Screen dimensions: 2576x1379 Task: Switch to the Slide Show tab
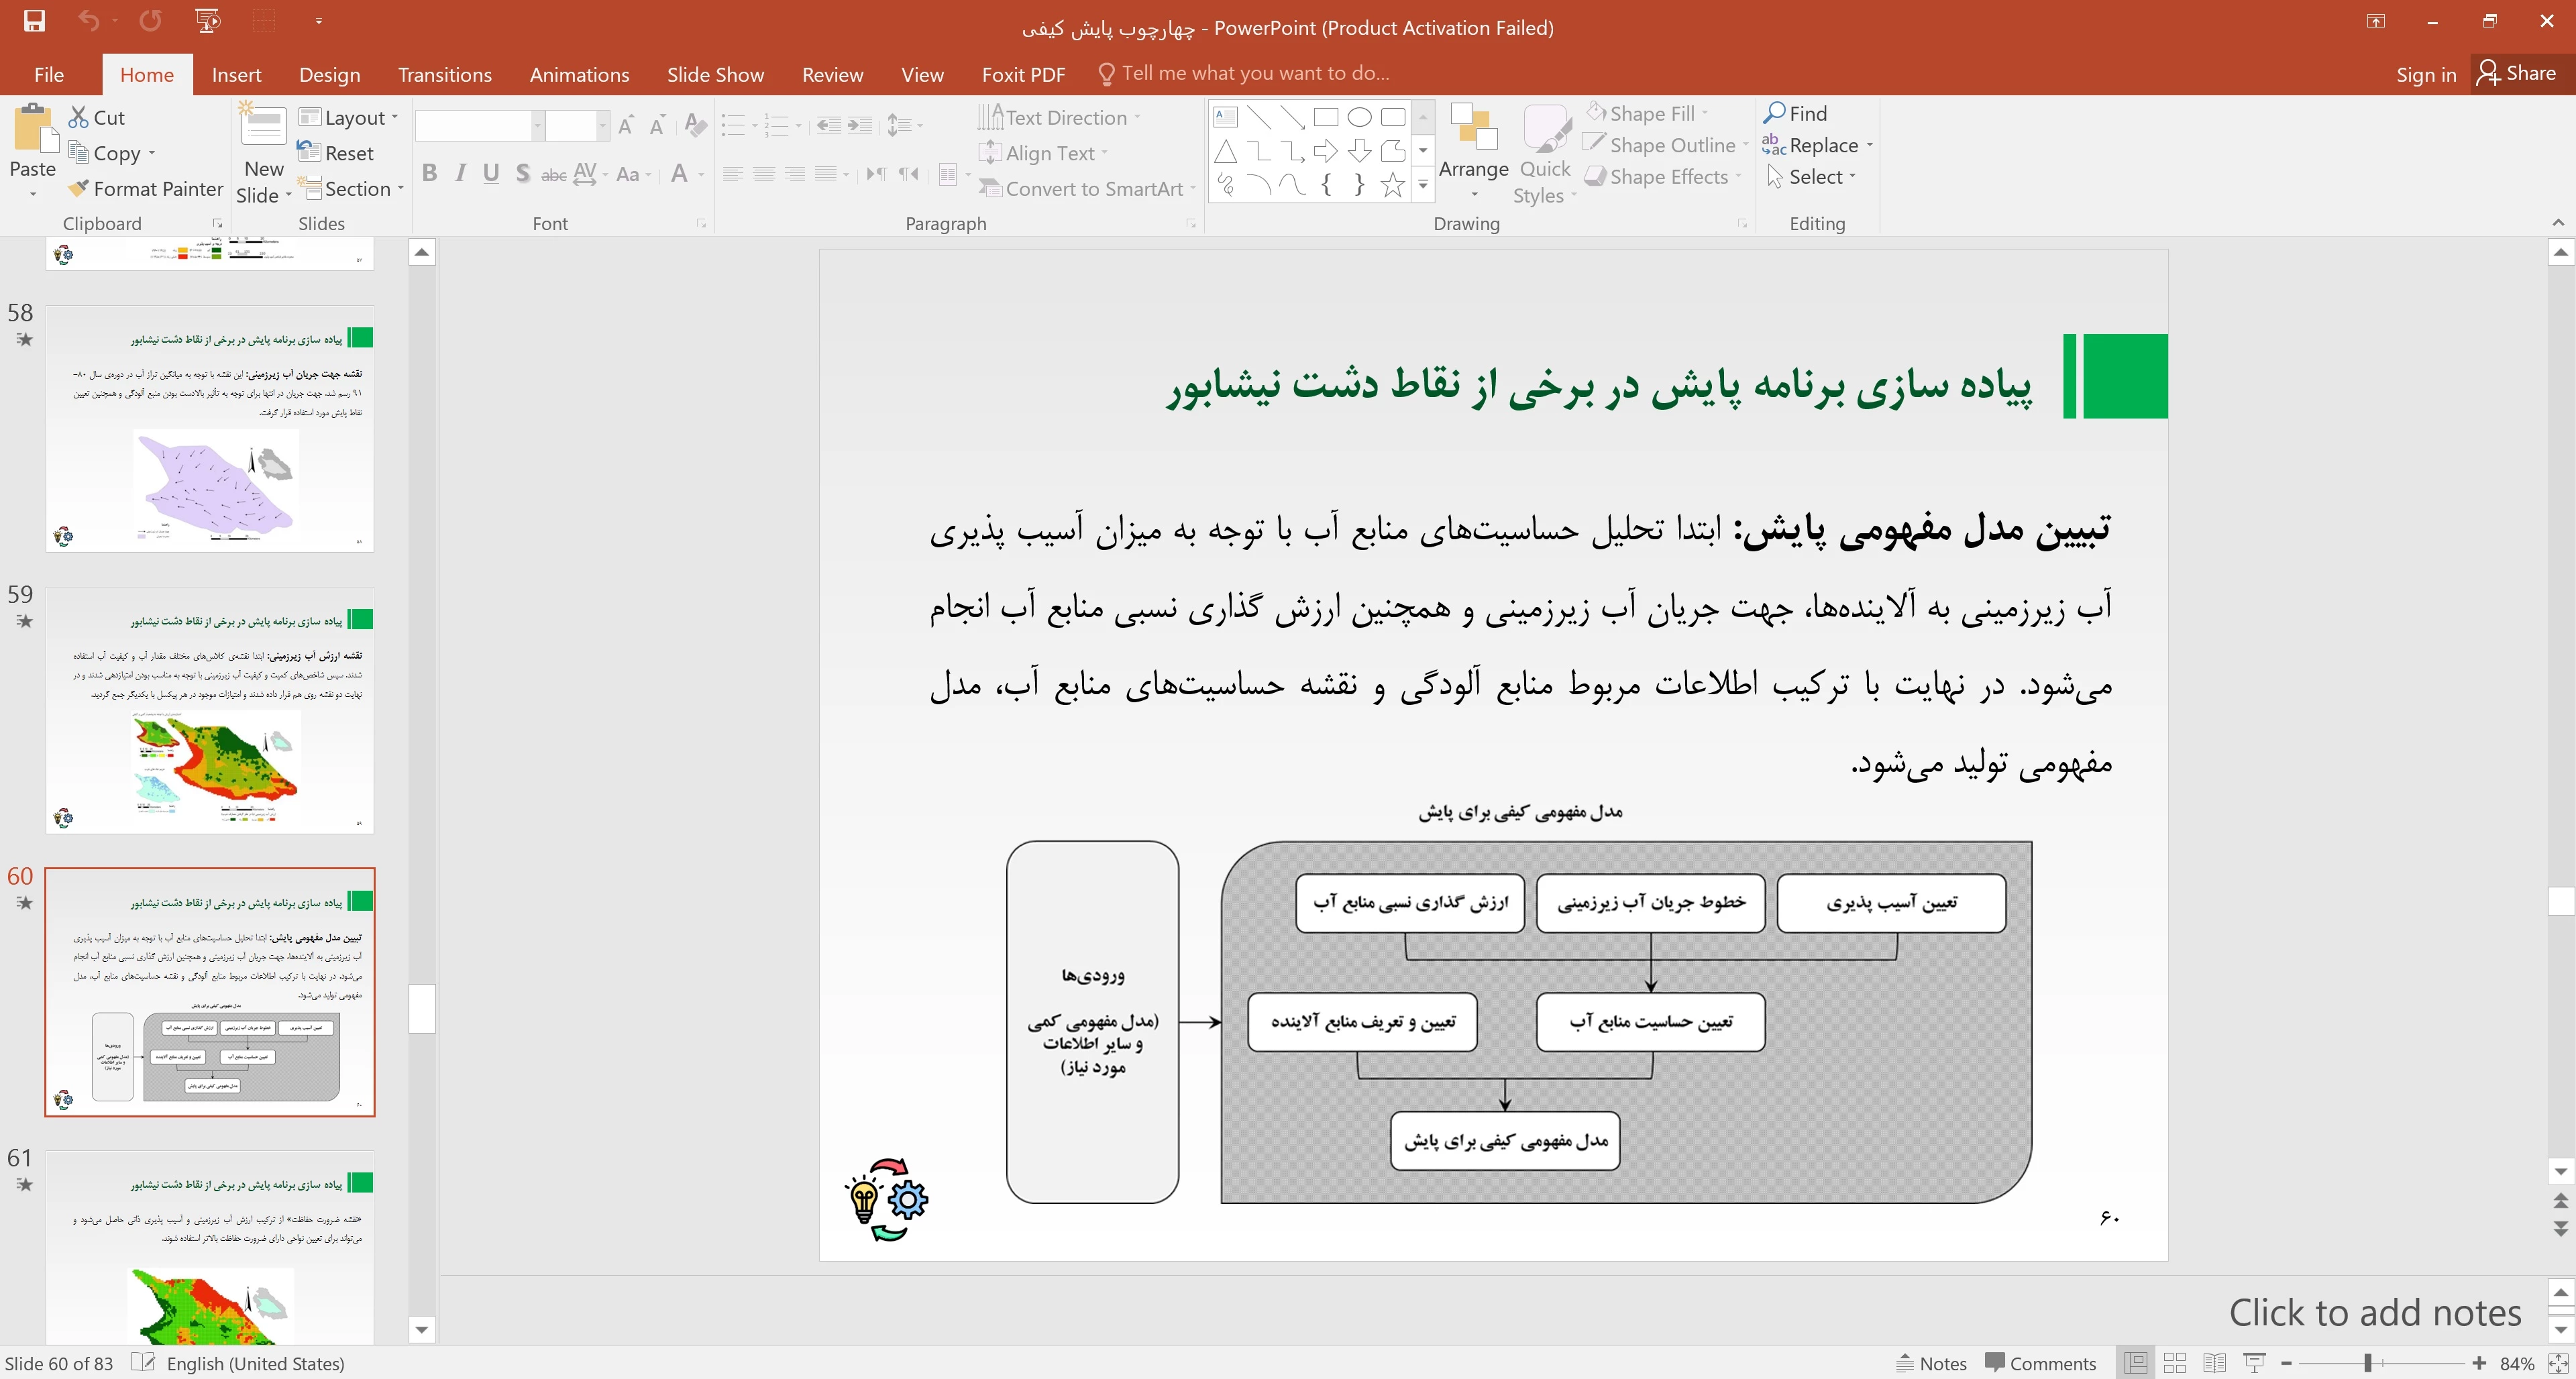point(715,74)
